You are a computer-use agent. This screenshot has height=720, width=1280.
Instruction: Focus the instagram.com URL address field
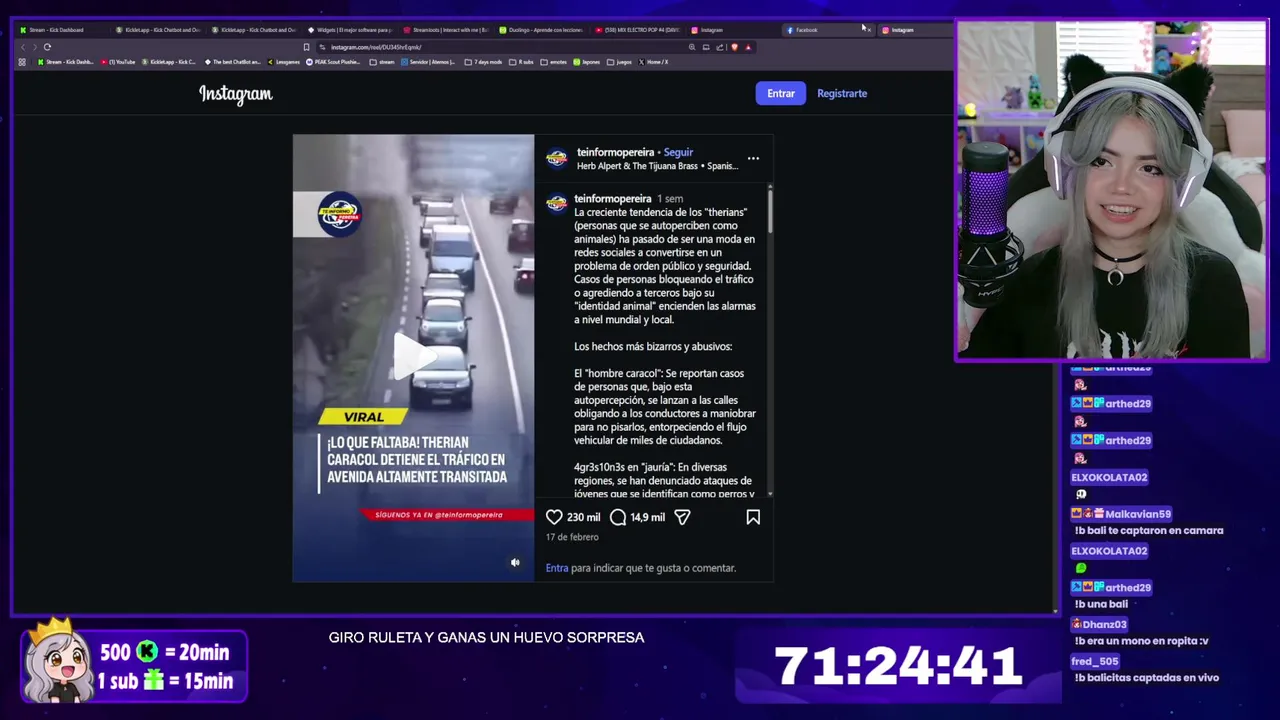coord(500,47)
